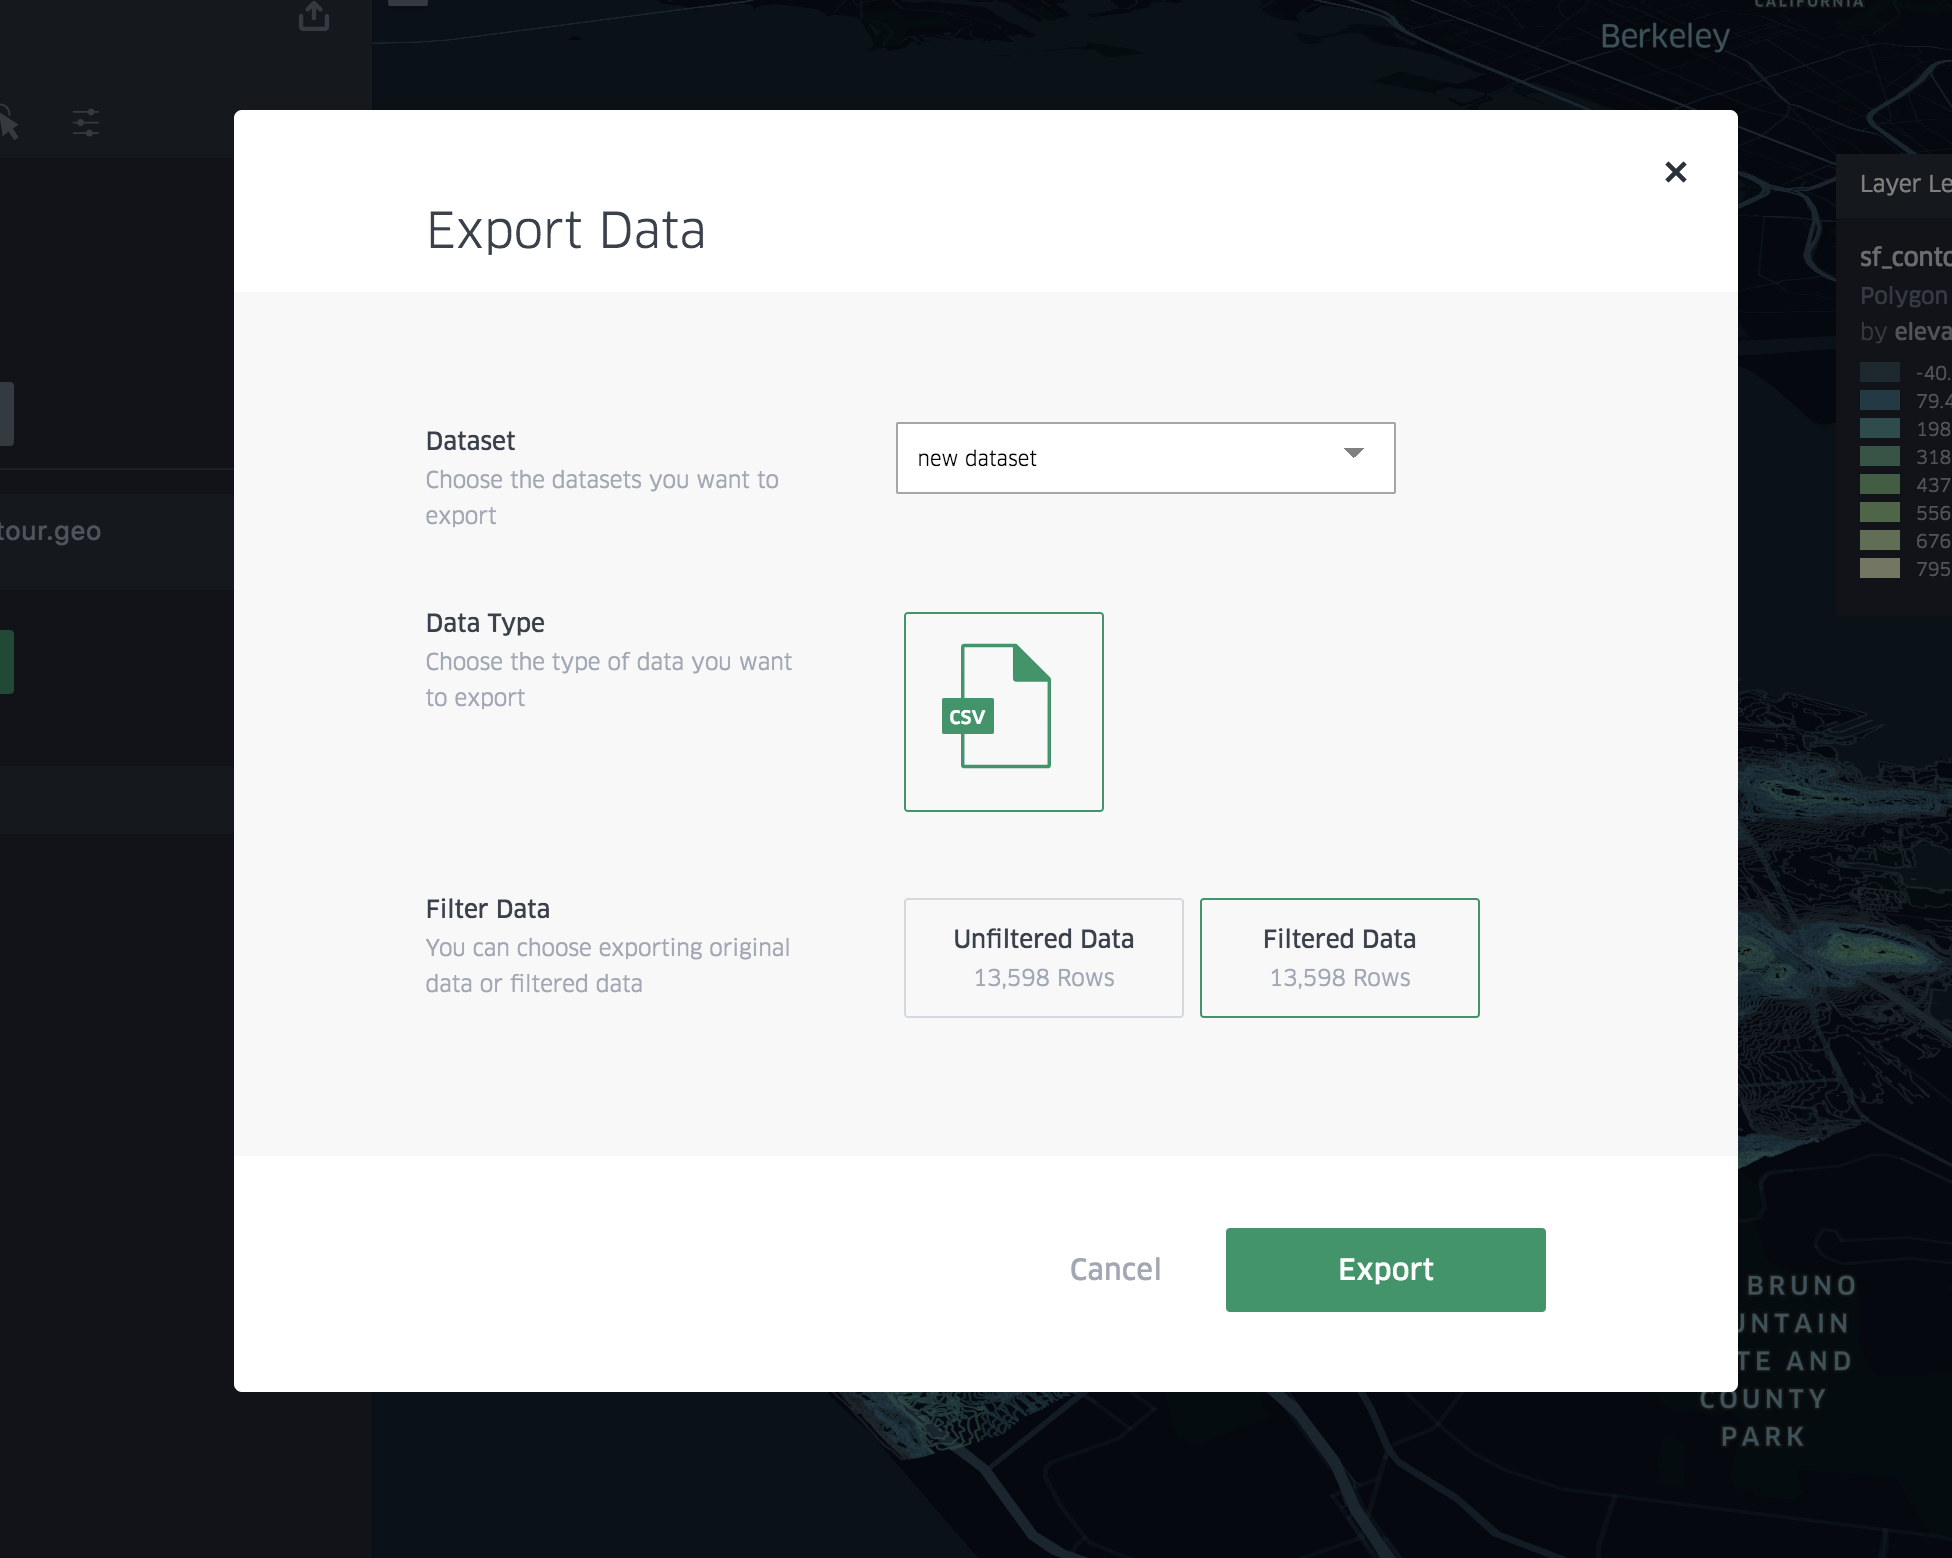
Task: Close the Export Data dialog with X
Action: click(x=1675, y=172)
